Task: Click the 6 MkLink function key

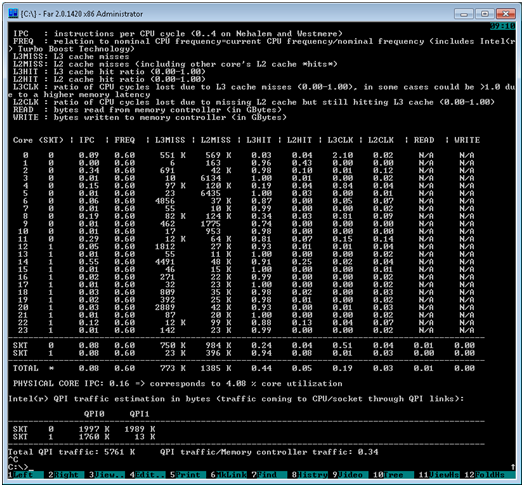Action: click(229, 474)
